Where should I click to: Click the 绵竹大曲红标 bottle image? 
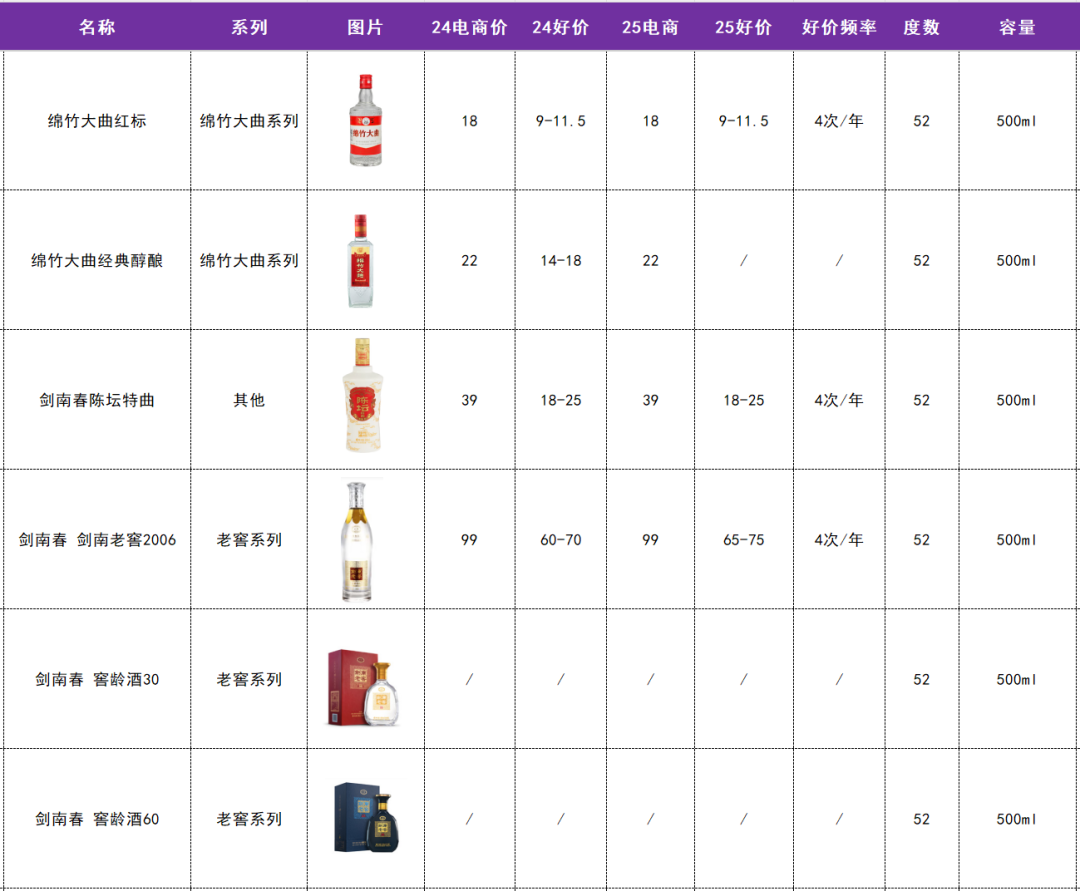365,120
